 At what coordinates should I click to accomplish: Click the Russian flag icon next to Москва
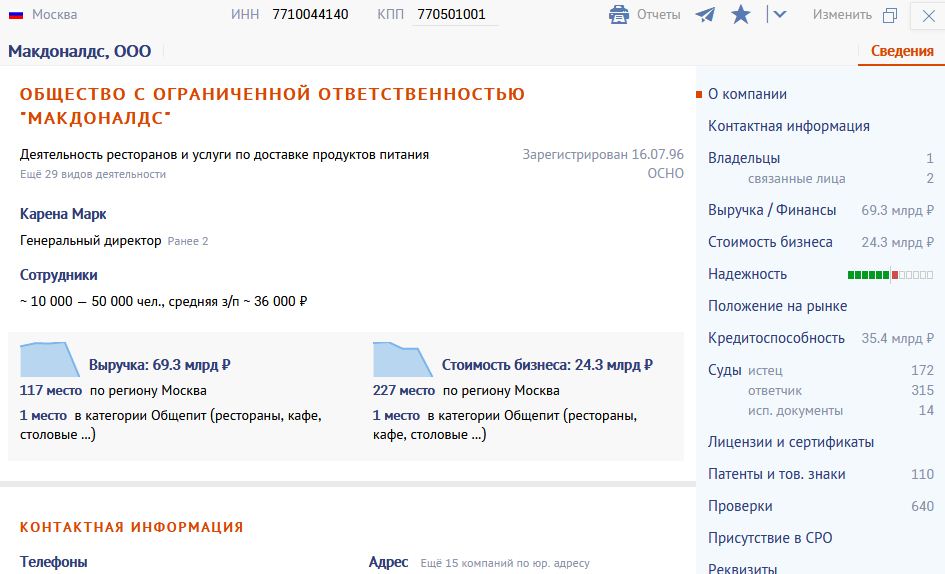(x=16, y=14)
